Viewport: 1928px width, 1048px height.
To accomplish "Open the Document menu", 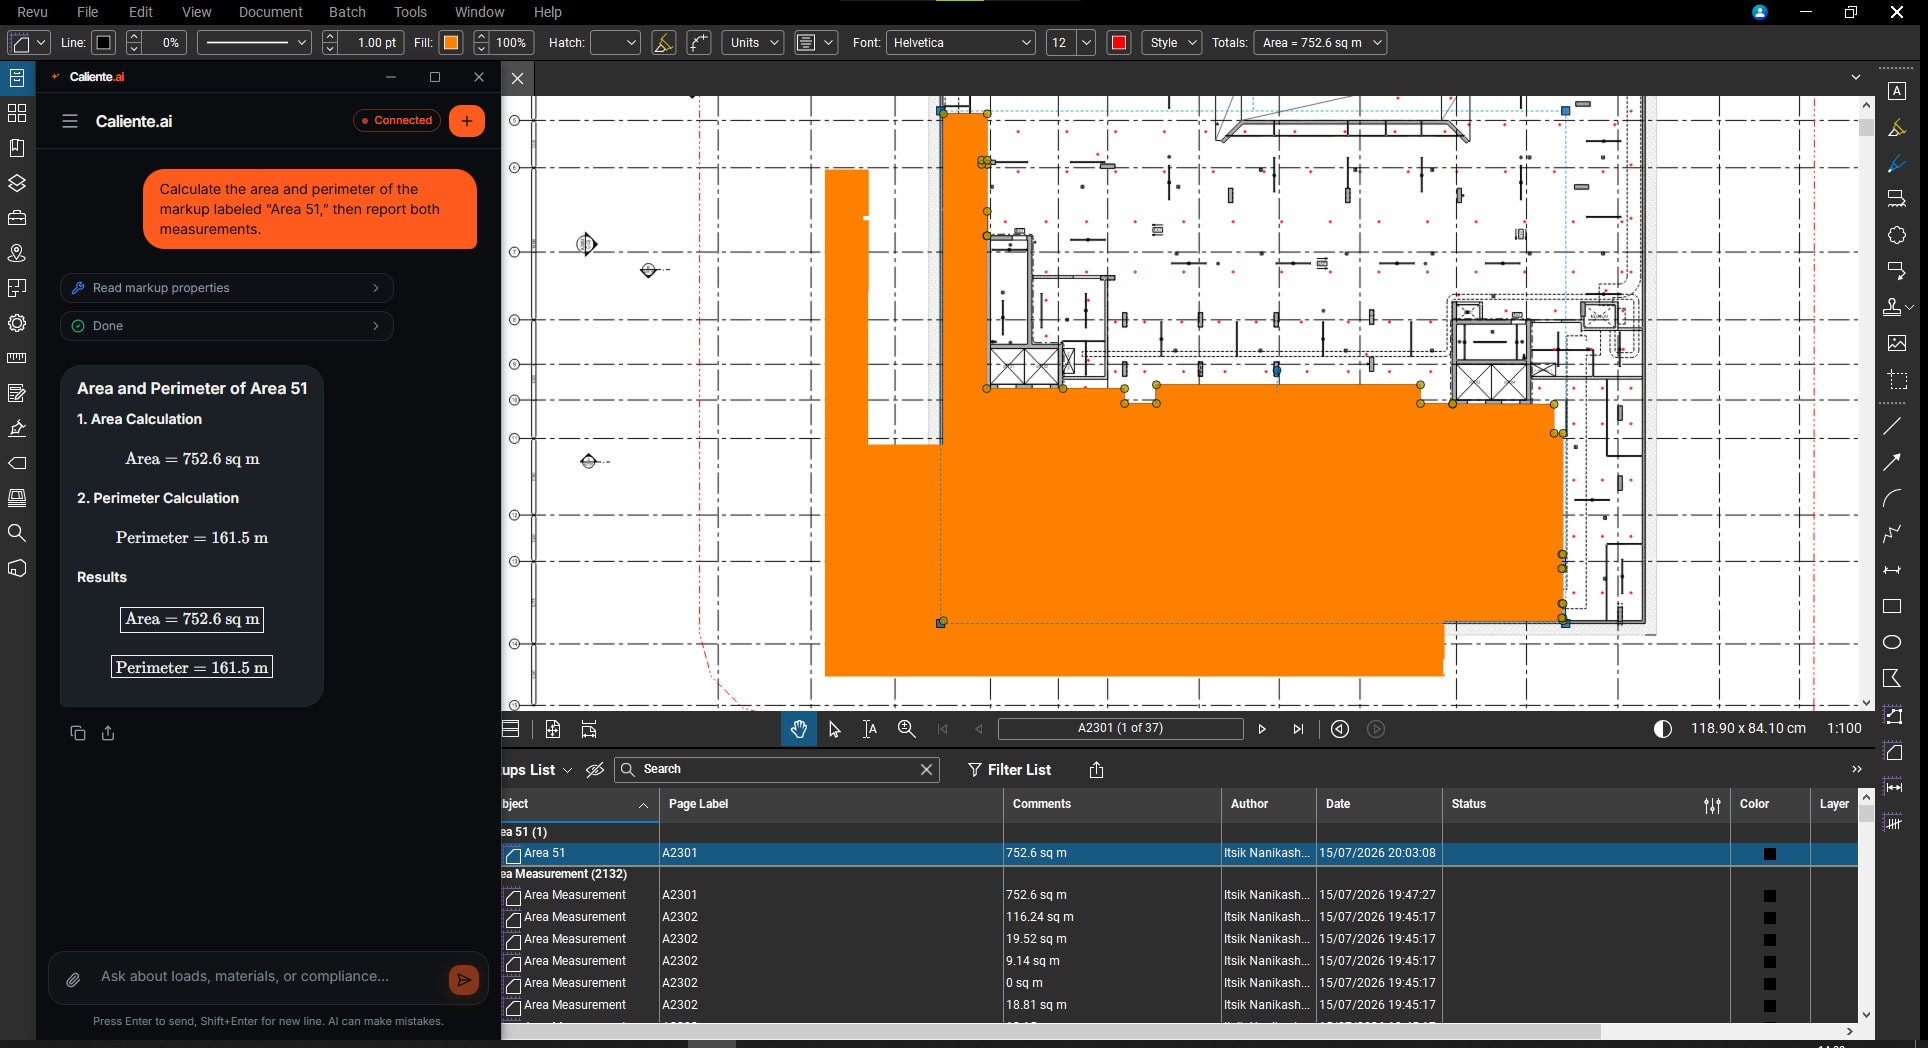I will tap(270, 12).
